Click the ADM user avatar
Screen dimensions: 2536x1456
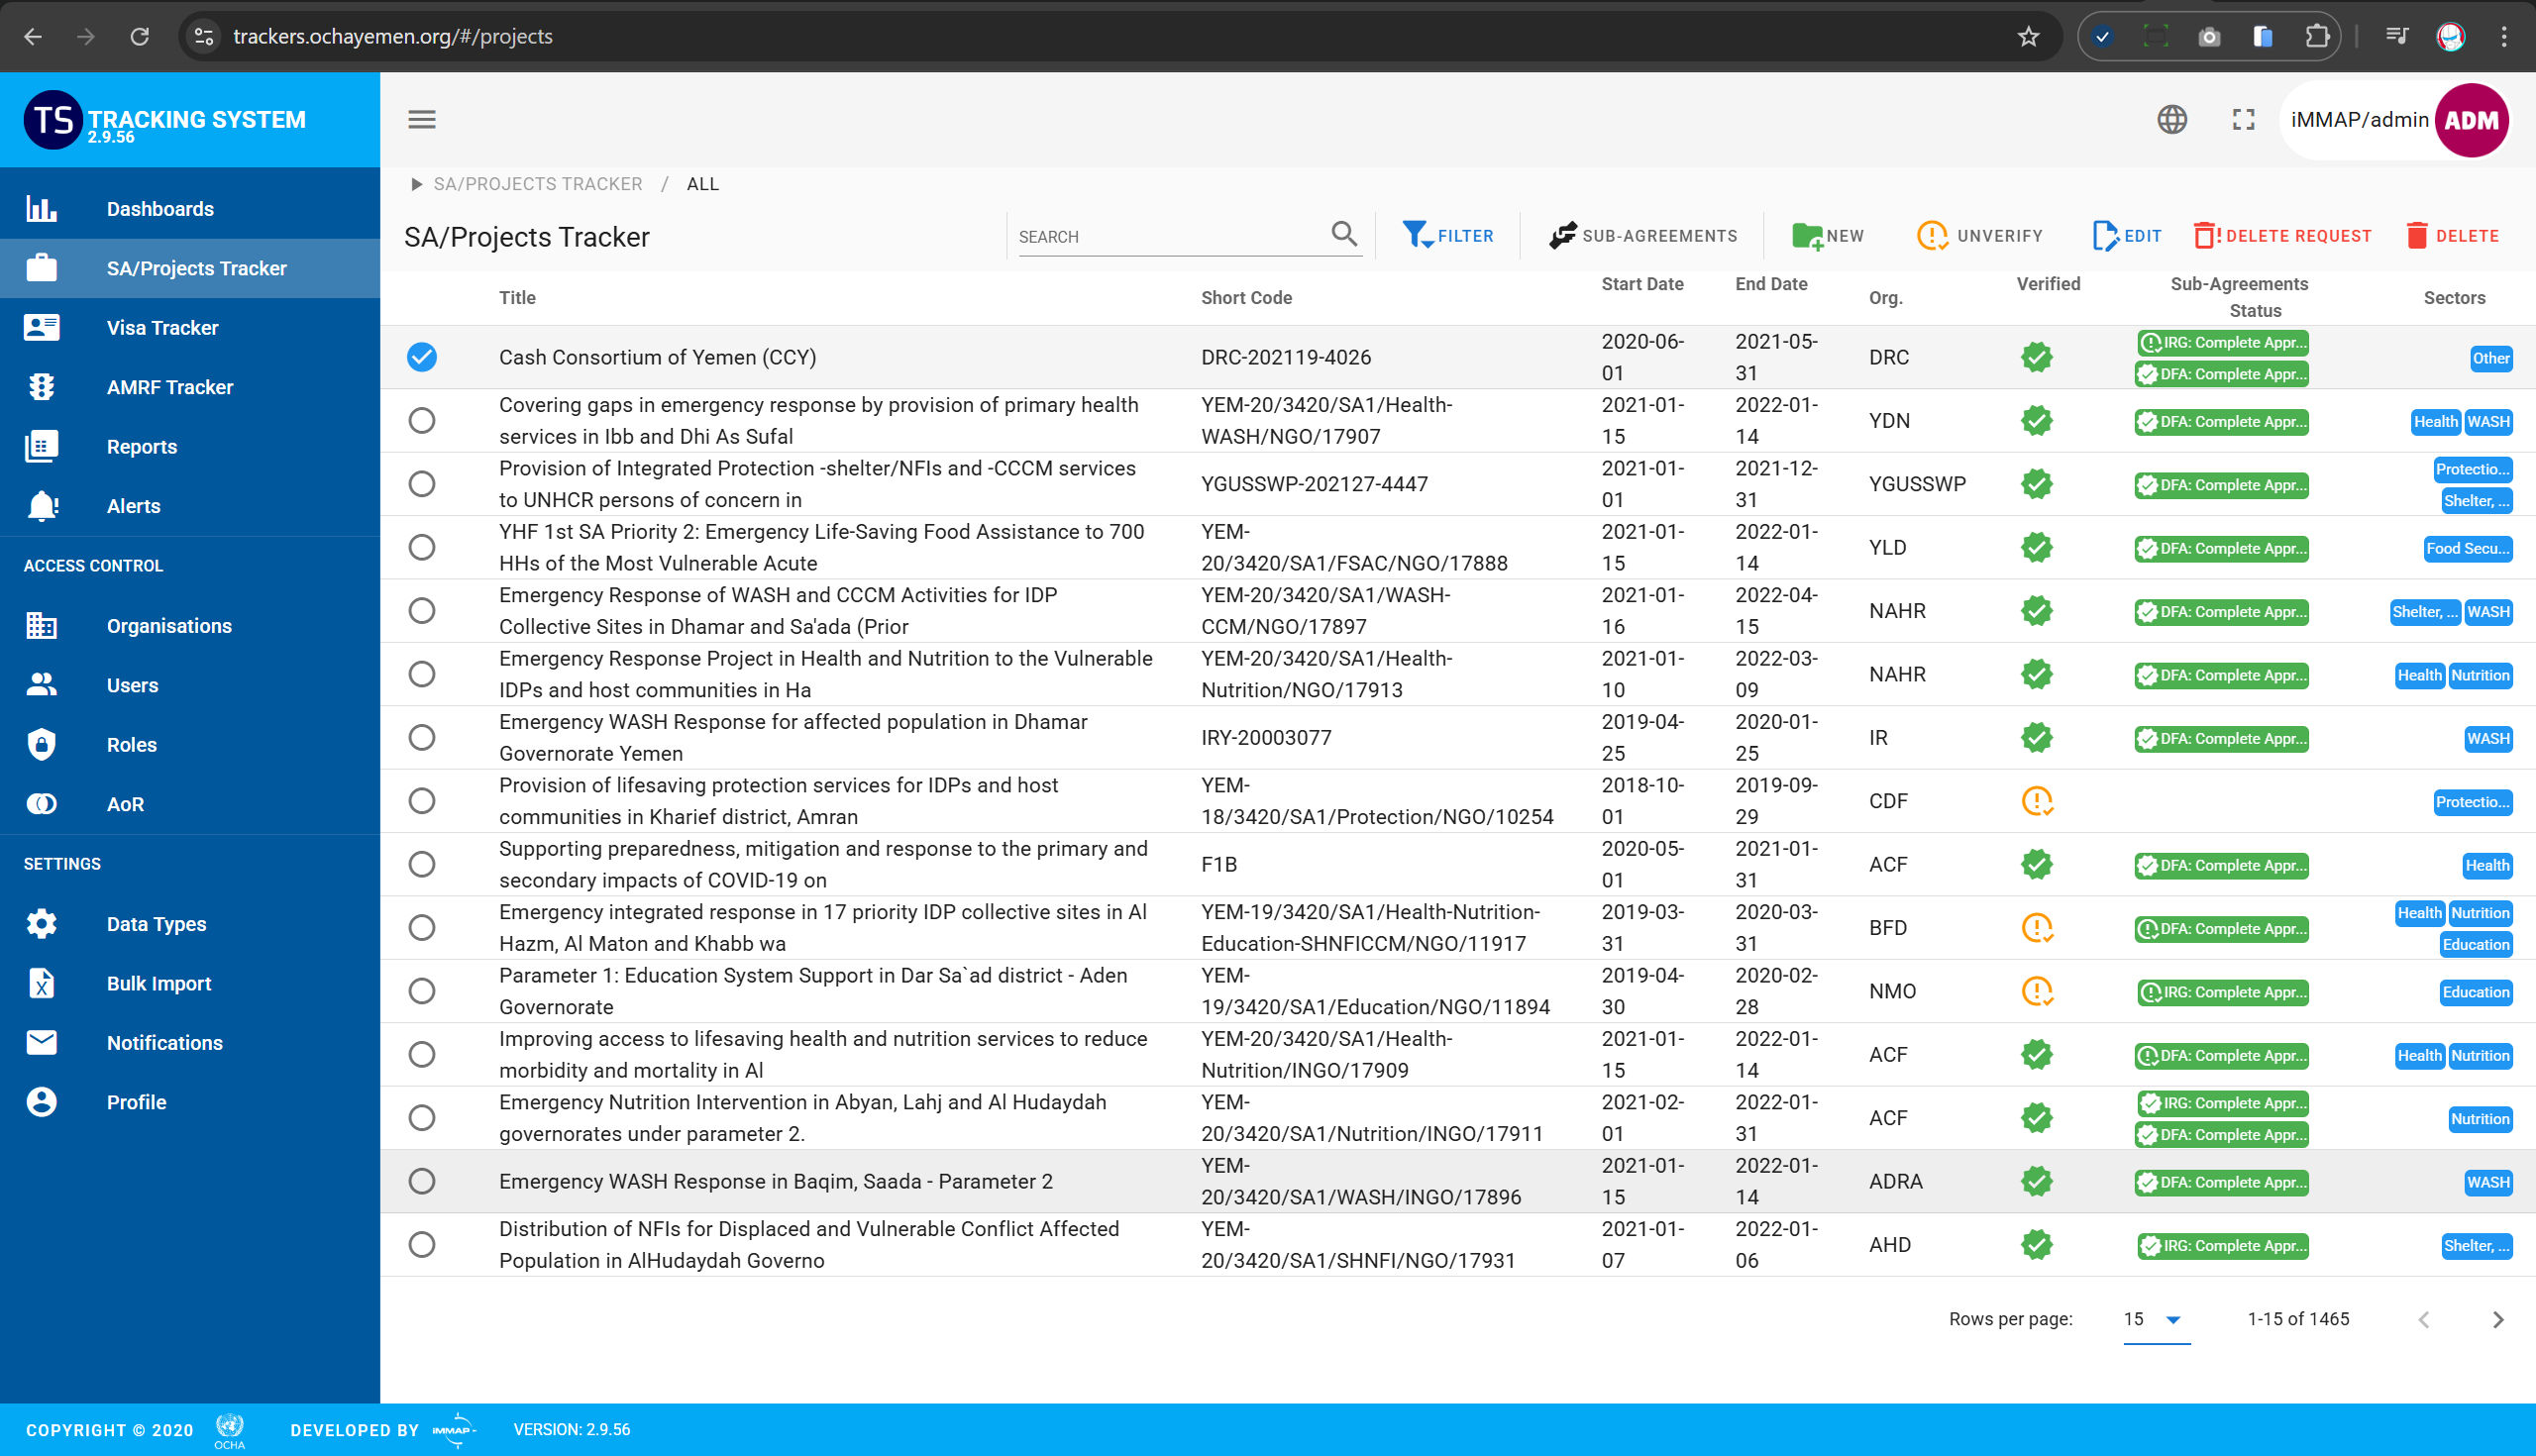[2471, 120]
